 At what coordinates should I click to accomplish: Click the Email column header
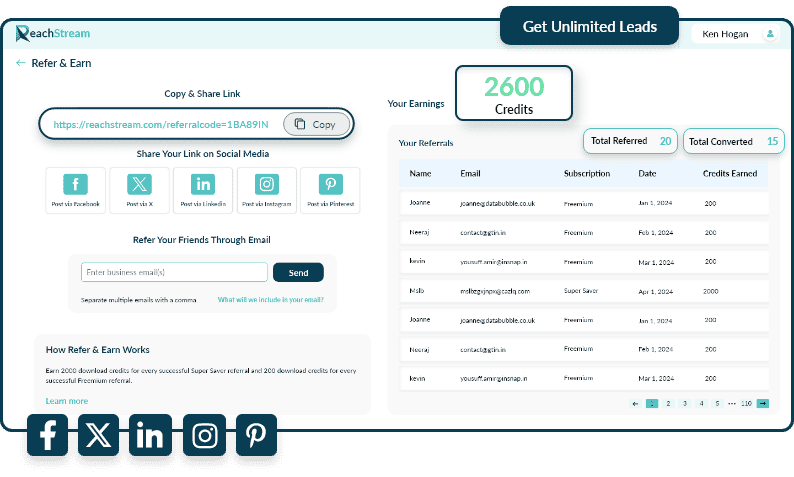coord(470,173)
